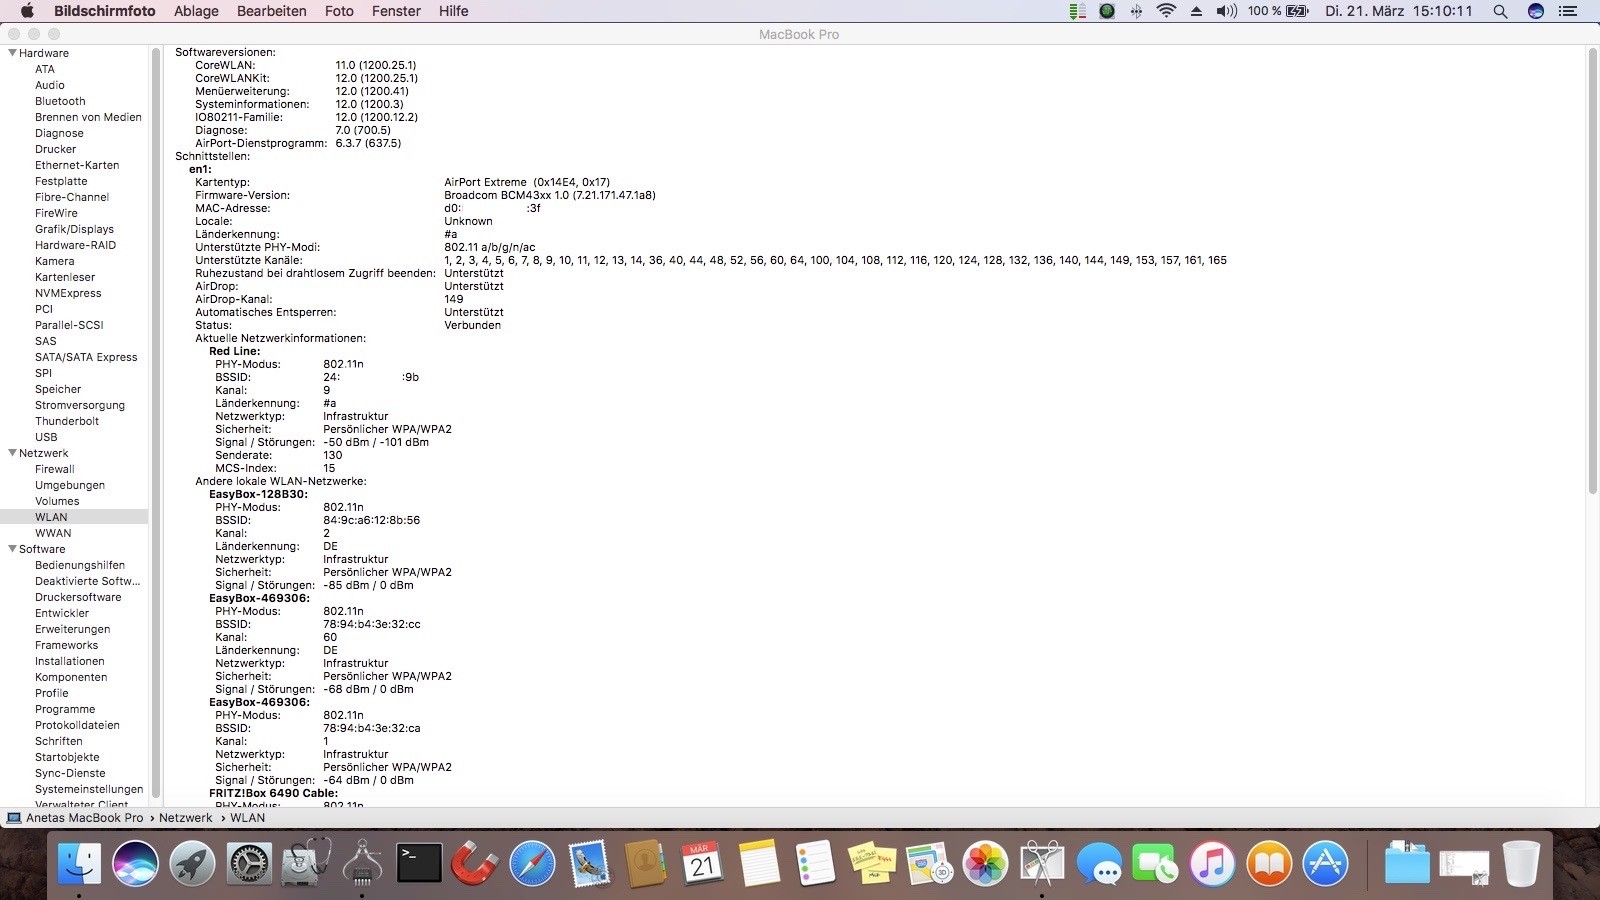
Task: Collapse the Software section triangle
Action: [x=12, y=549]
